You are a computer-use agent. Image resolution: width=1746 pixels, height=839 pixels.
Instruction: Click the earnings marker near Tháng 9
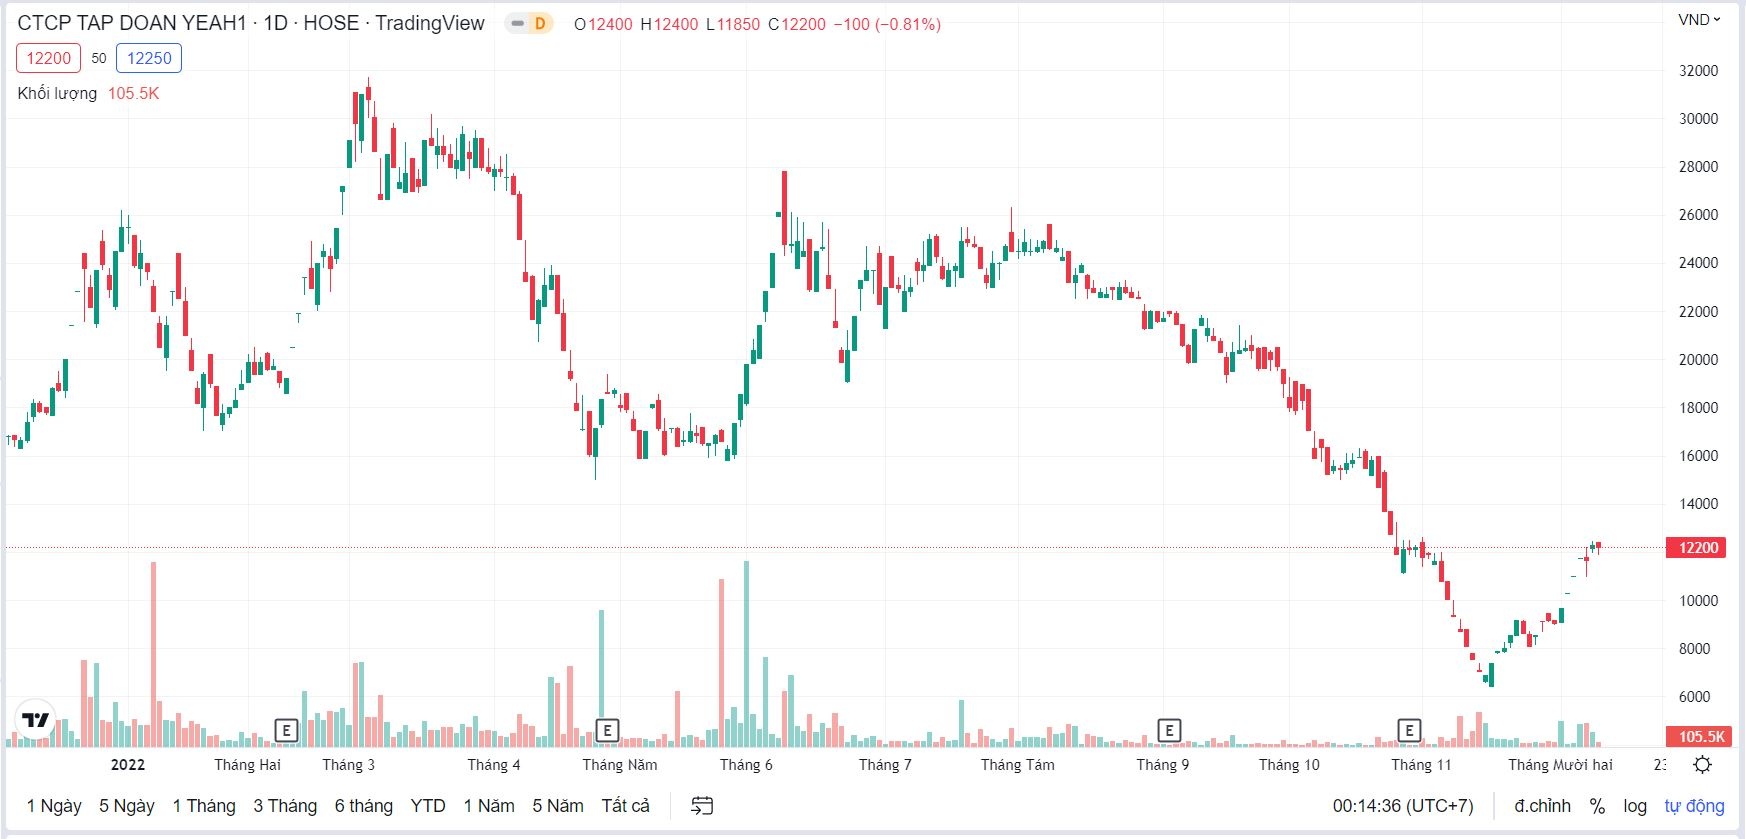[1168, 731]
